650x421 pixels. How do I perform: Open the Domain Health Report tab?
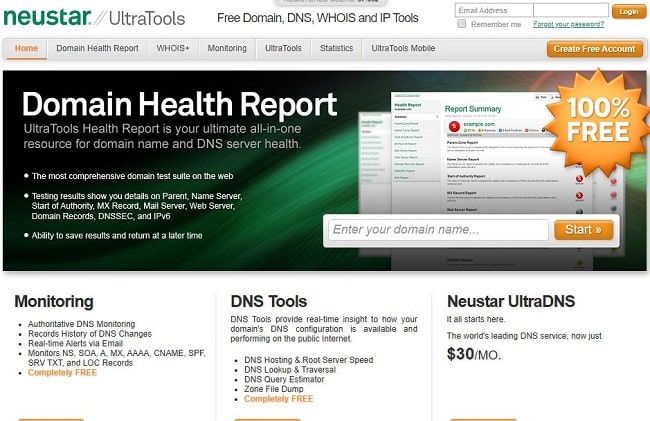(x=97, y=48)
